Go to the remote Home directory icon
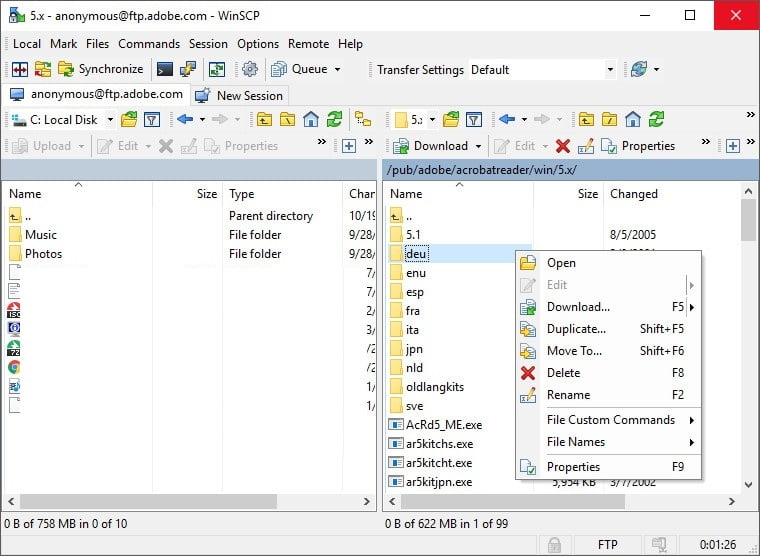 [x=633, y=119]
